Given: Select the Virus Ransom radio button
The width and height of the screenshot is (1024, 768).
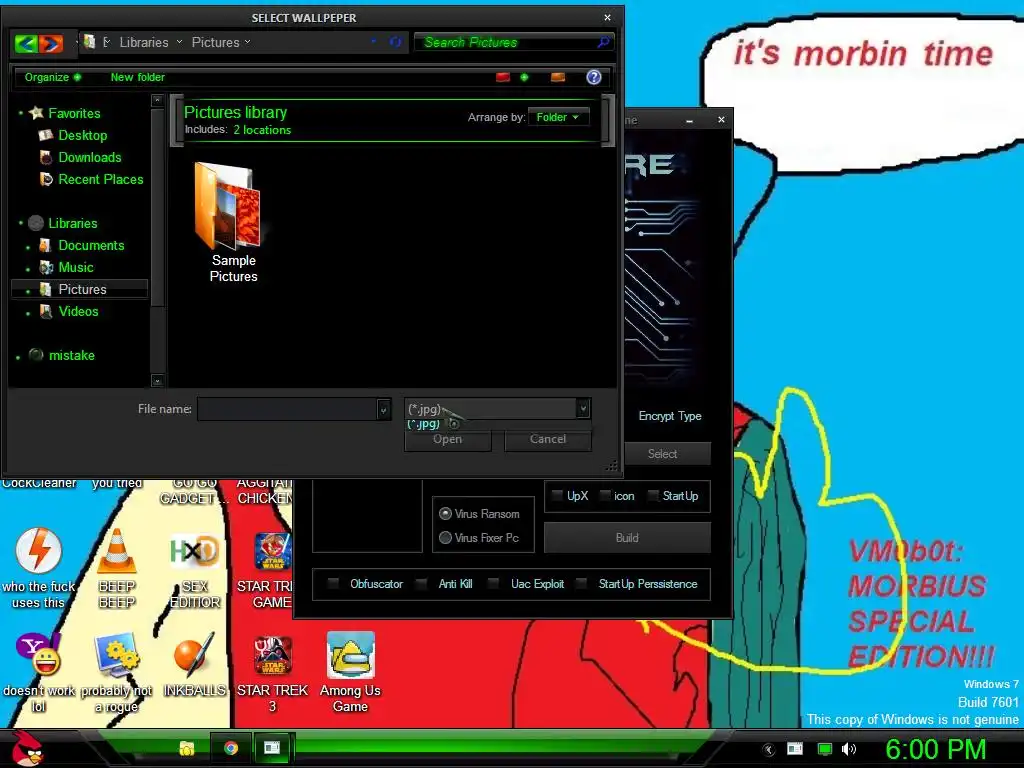Looking at the screenshot, I should tap(445, 514).
